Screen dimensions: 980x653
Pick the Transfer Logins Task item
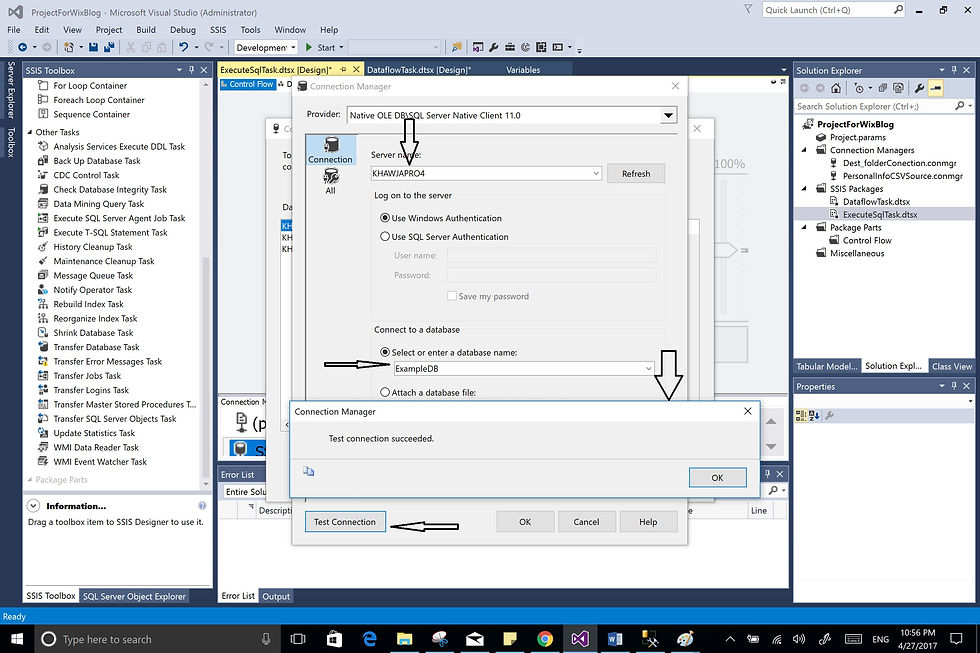pyautogui.click(x=91, y=390)
